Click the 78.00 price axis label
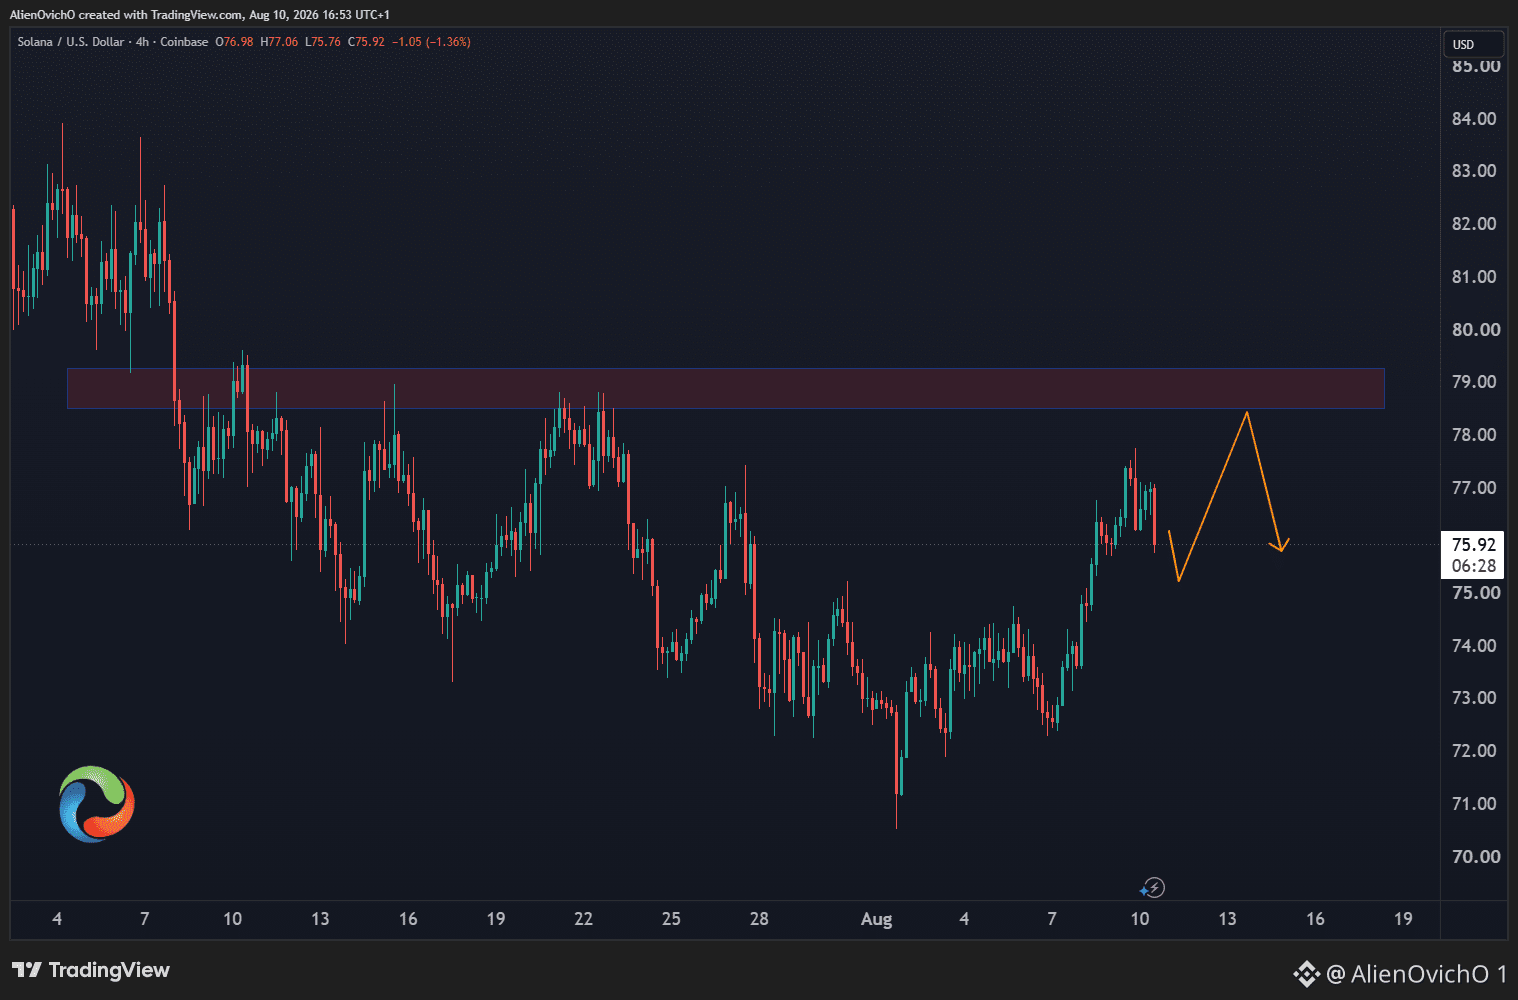This screenshot has width=1518, height=1000. 1474,435
